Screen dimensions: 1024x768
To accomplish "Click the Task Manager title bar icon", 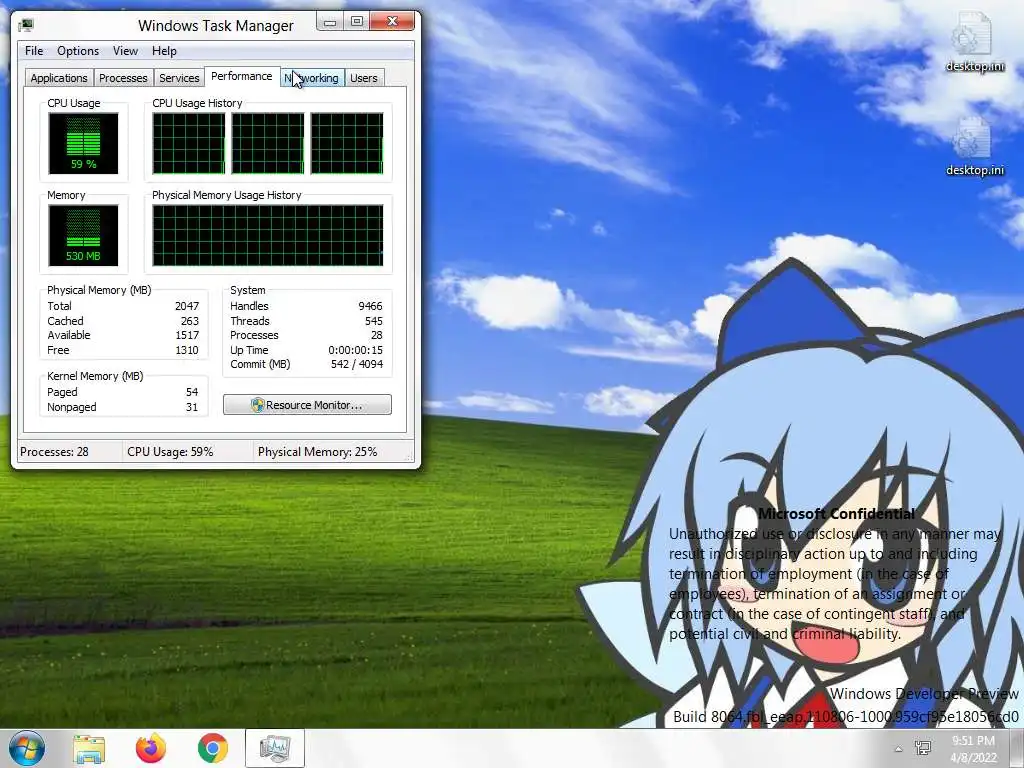I will 26,25.
